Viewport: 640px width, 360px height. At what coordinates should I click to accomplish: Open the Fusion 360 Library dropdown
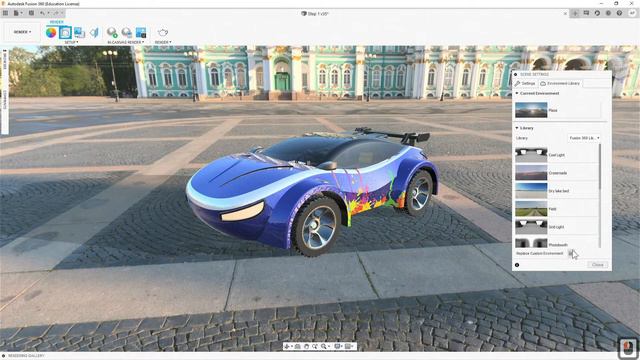(584, 138)
